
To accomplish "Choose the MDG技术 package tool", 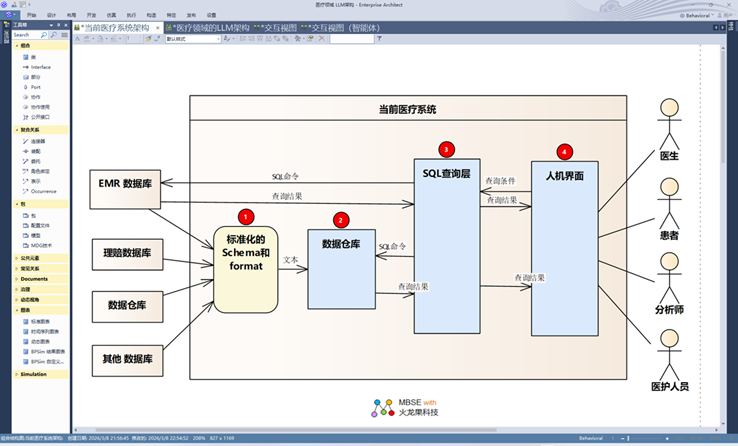I will coord(41,244).
